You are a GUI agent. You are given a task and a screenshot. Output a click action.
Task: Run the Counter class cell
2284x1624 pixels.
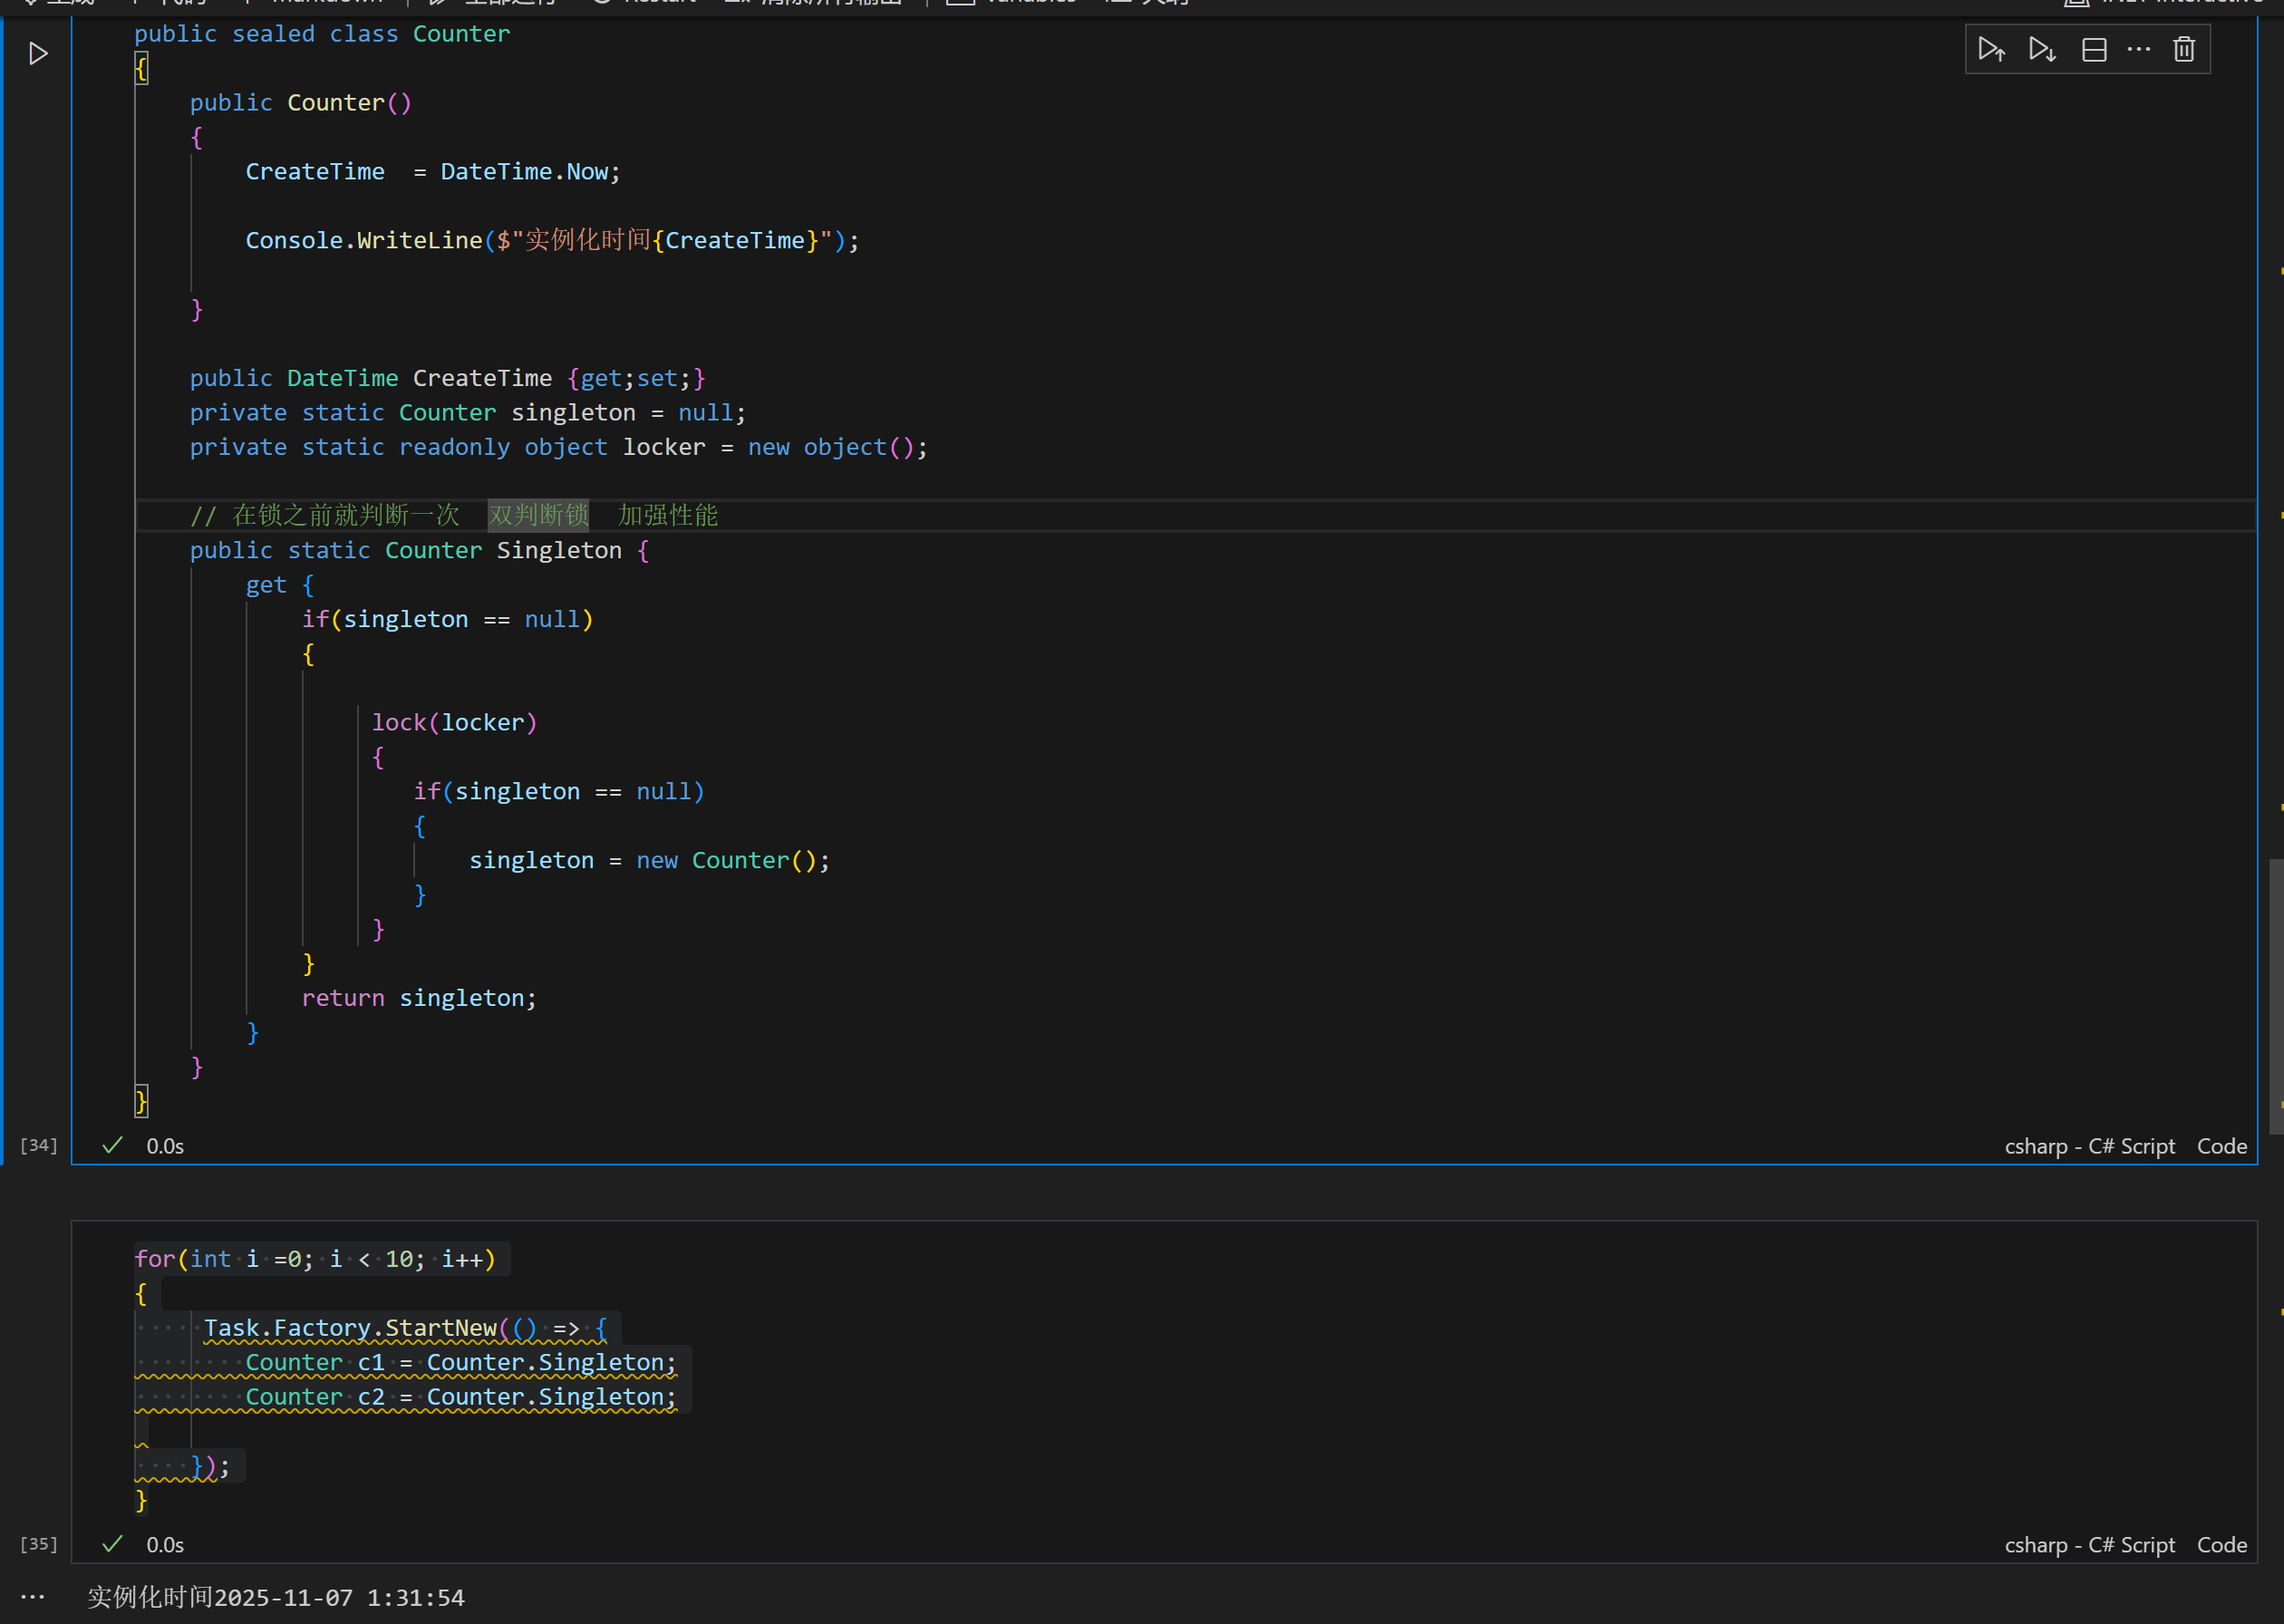point(38,53)
